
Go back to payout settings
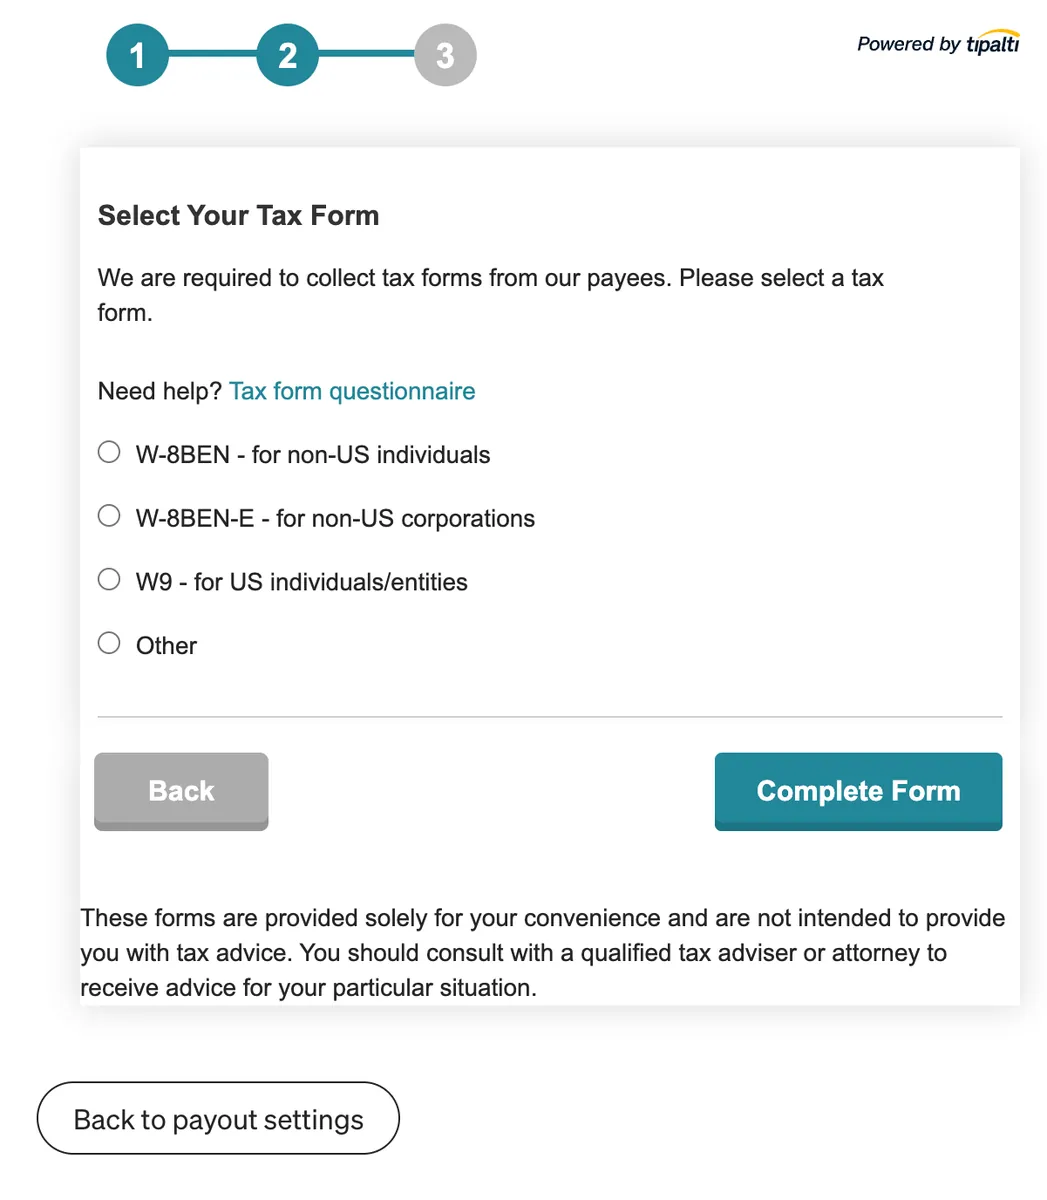coord(218,1119)
